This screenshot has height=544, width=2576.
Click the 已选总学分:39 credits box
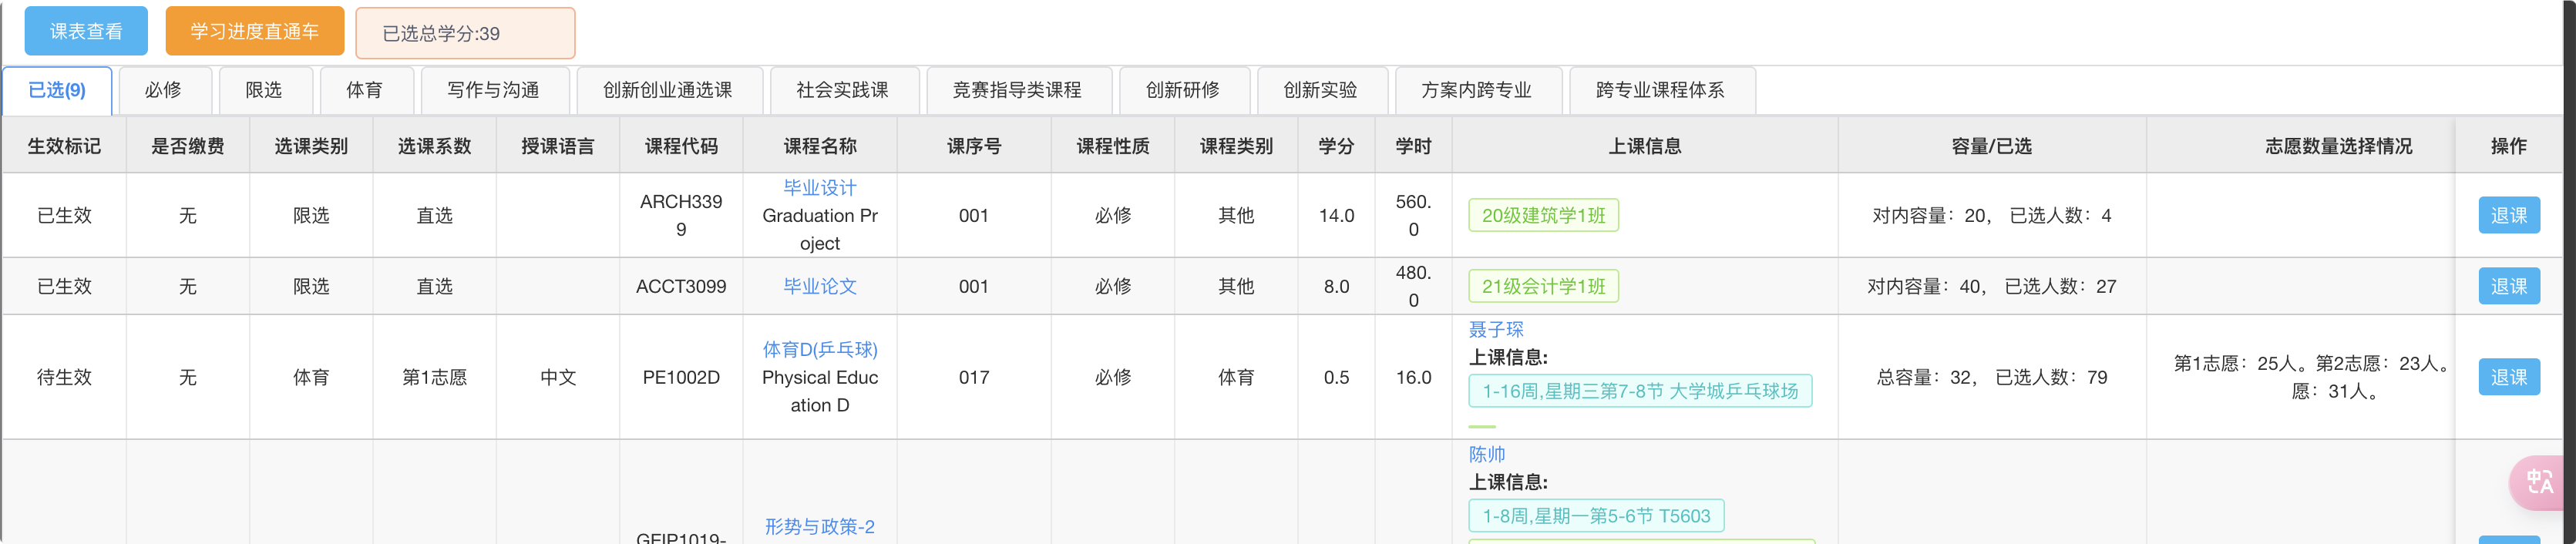pos(465,34)
